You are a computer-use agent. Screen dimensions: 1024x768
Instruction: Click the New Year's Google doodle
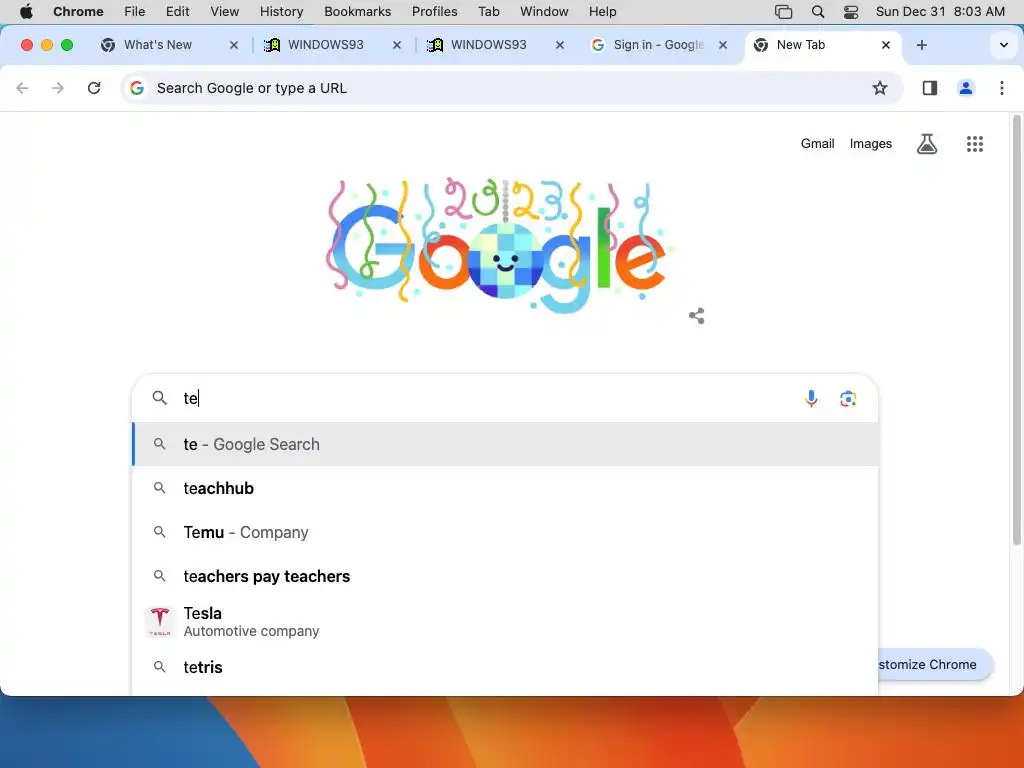tap(500, 245)
